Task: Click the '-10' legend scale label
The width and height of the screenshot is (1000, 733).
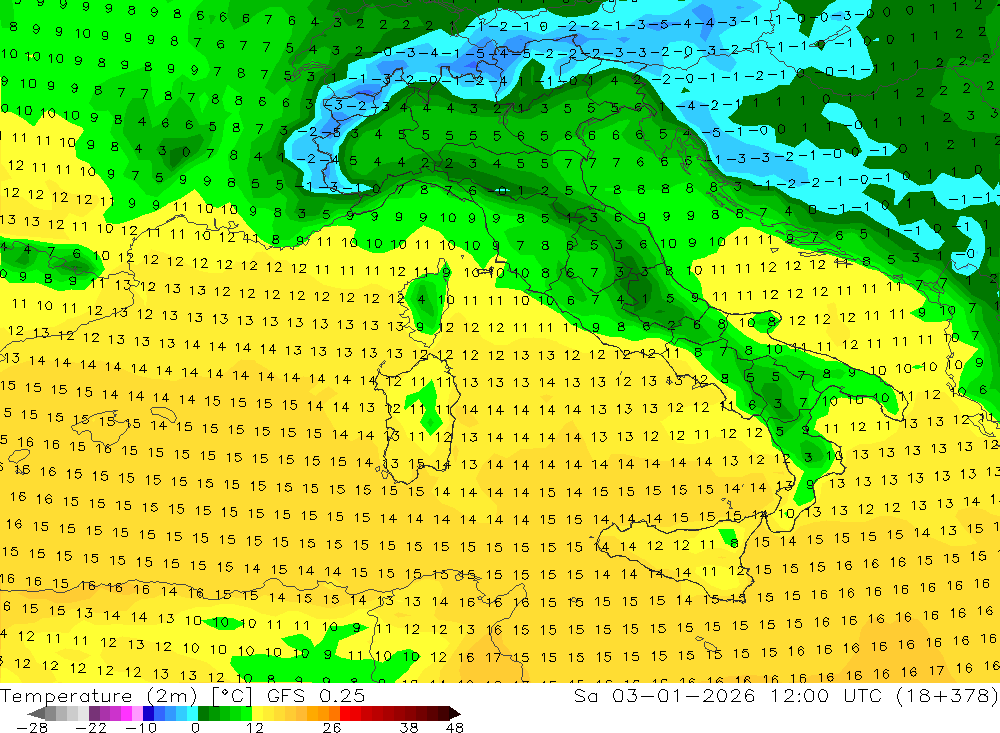Action: point(140,728)
